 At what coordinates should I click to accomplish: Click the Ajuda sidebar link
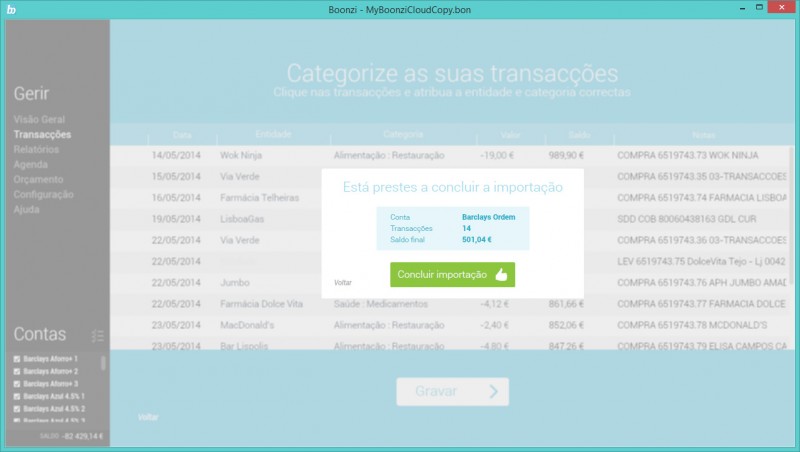pos(27,209)
